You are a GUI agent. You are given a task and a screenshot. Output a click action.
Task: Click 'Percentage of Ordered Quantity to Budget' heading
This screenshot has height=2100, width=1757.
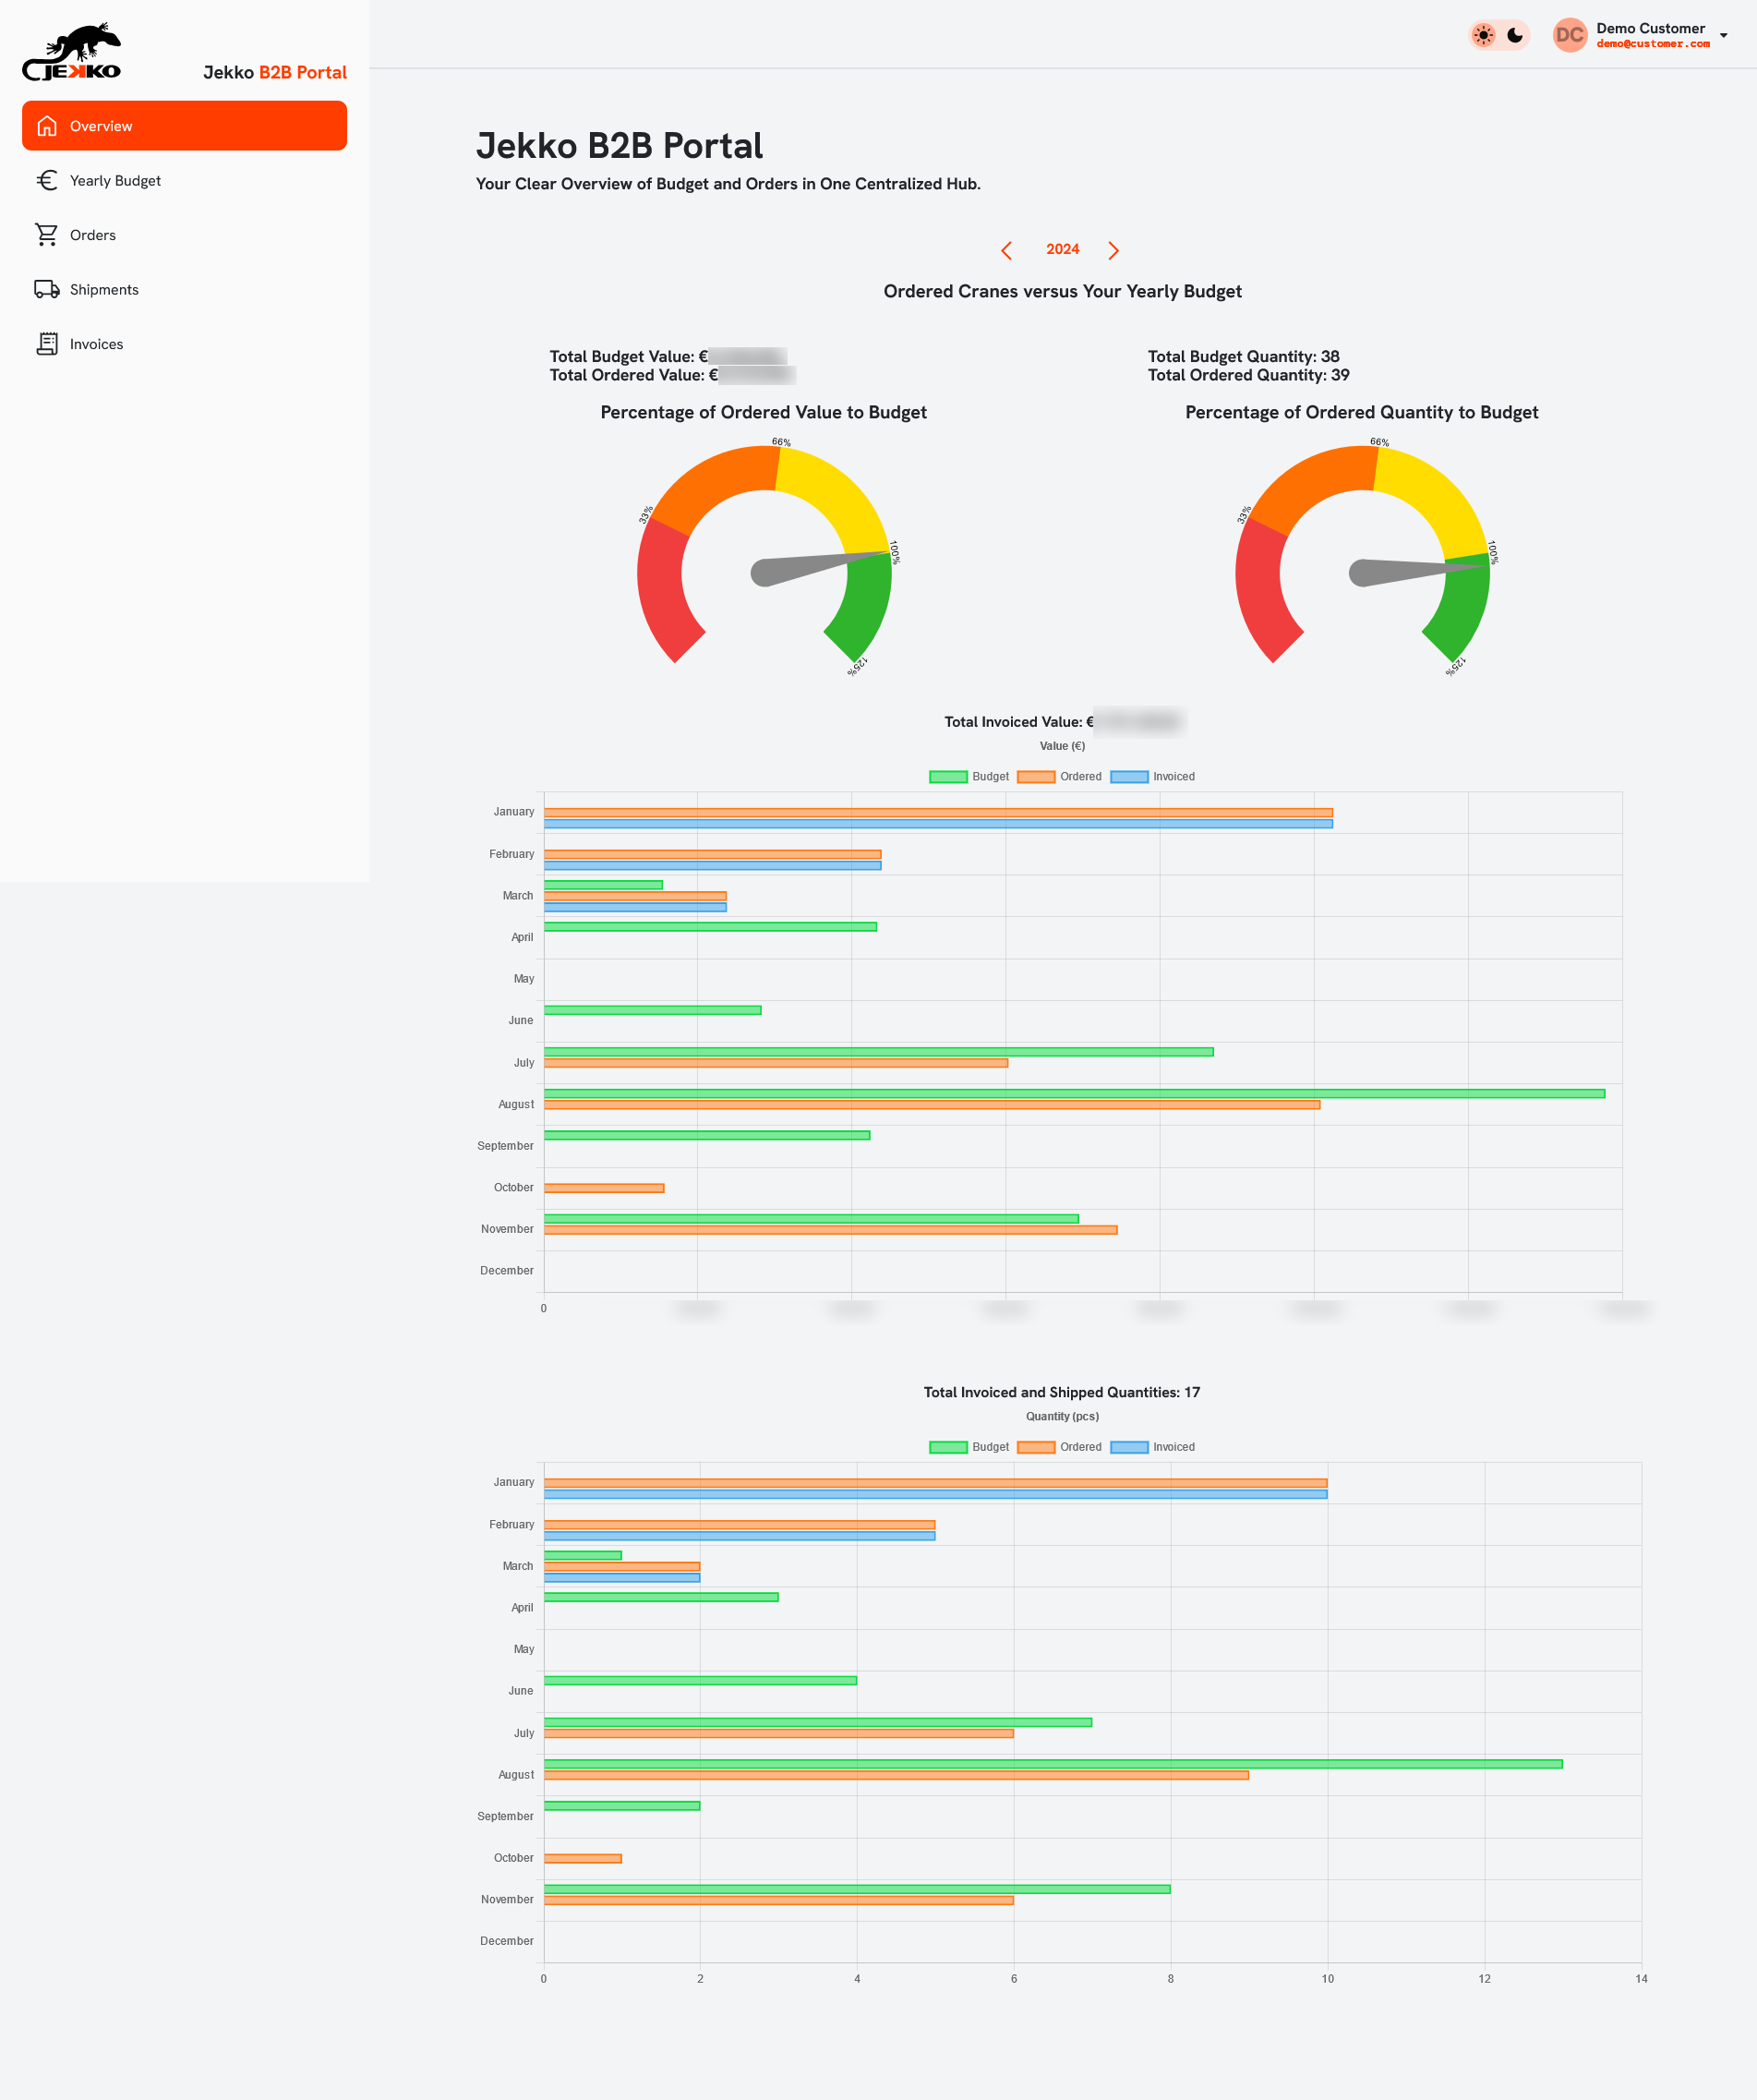click(1362, 412)
